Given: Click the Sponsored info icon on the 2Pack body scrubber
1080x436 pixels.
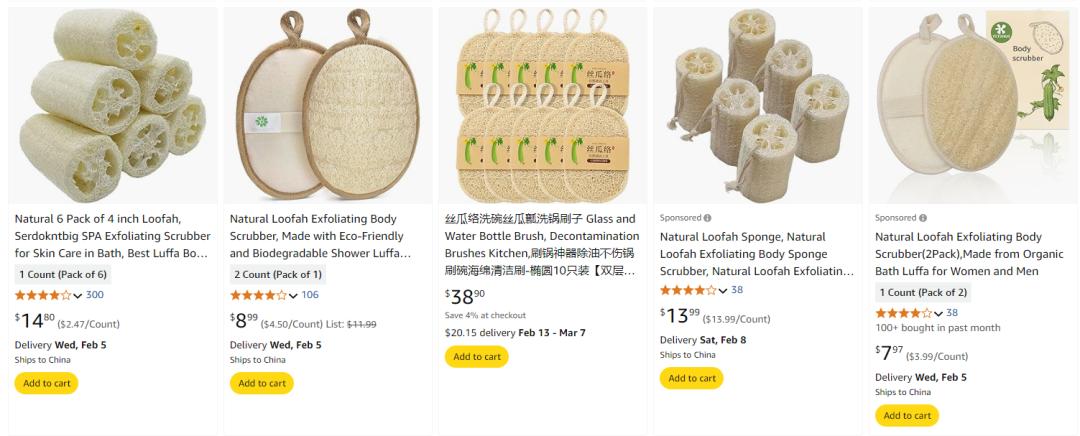Looking at the screenshot, I should pos(923,217).
